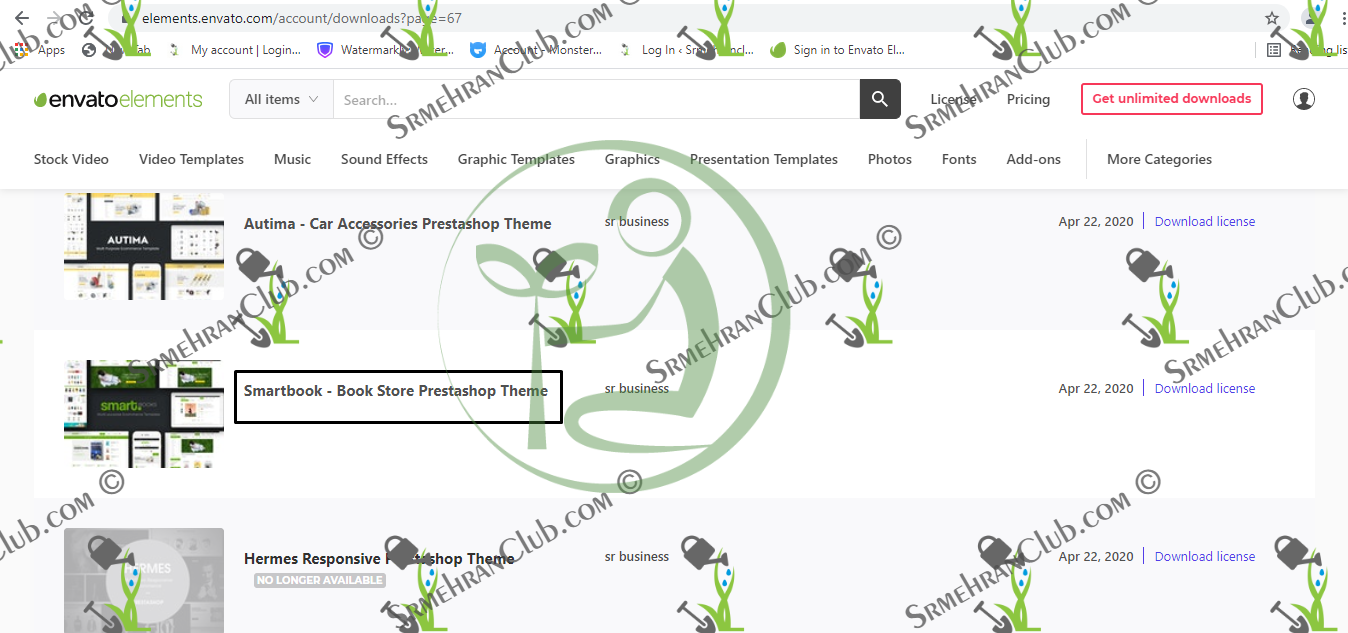This screenshot has width=1348, height=633.
Task: Open the Watermark bookmark shield icon
Action: (x=324, y=50)
